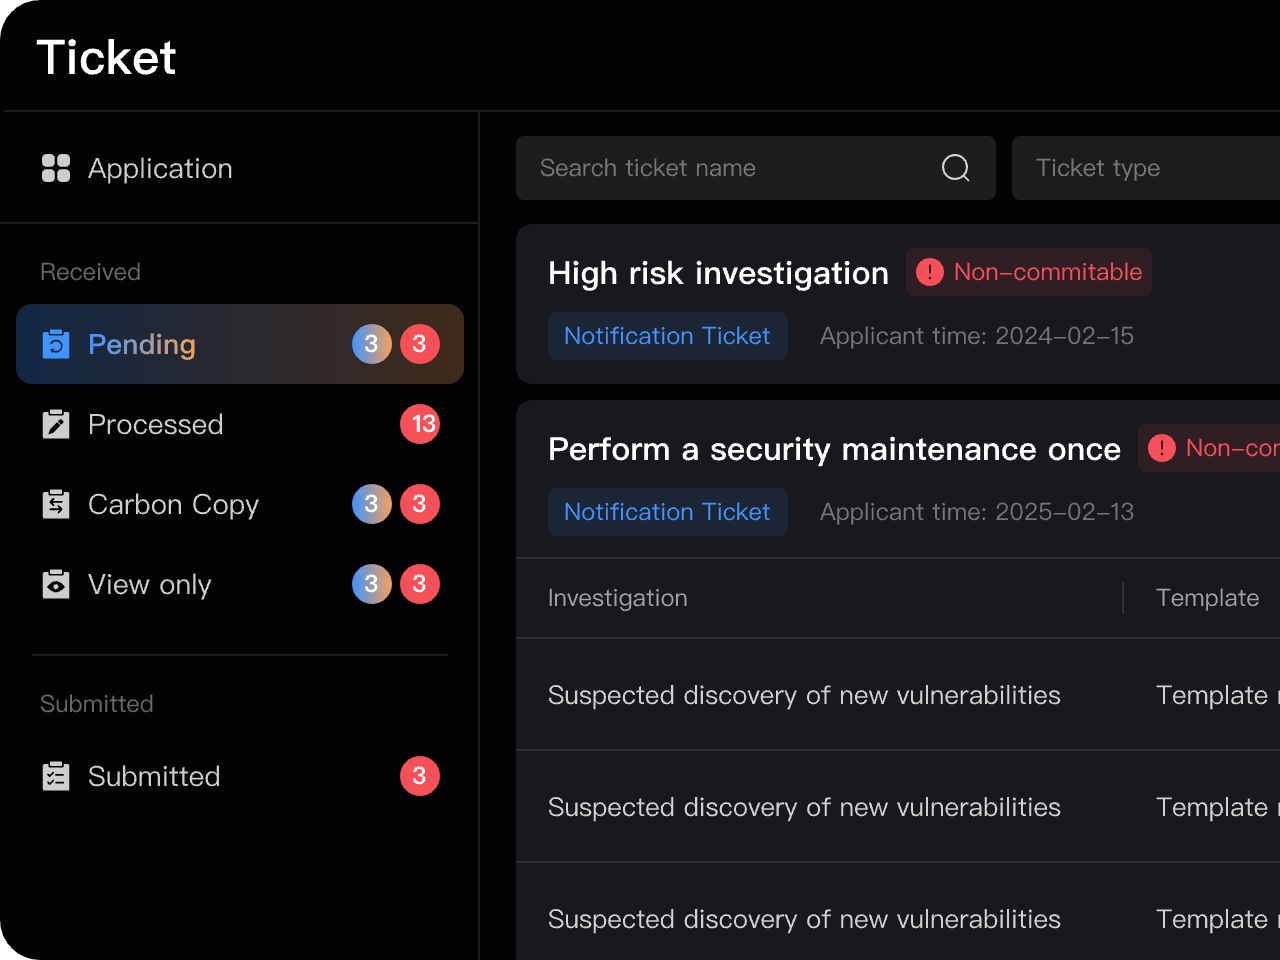Click the Processed edit-clipboard icon
This screenshot has height=960, width=1280.
click(56, 424)
